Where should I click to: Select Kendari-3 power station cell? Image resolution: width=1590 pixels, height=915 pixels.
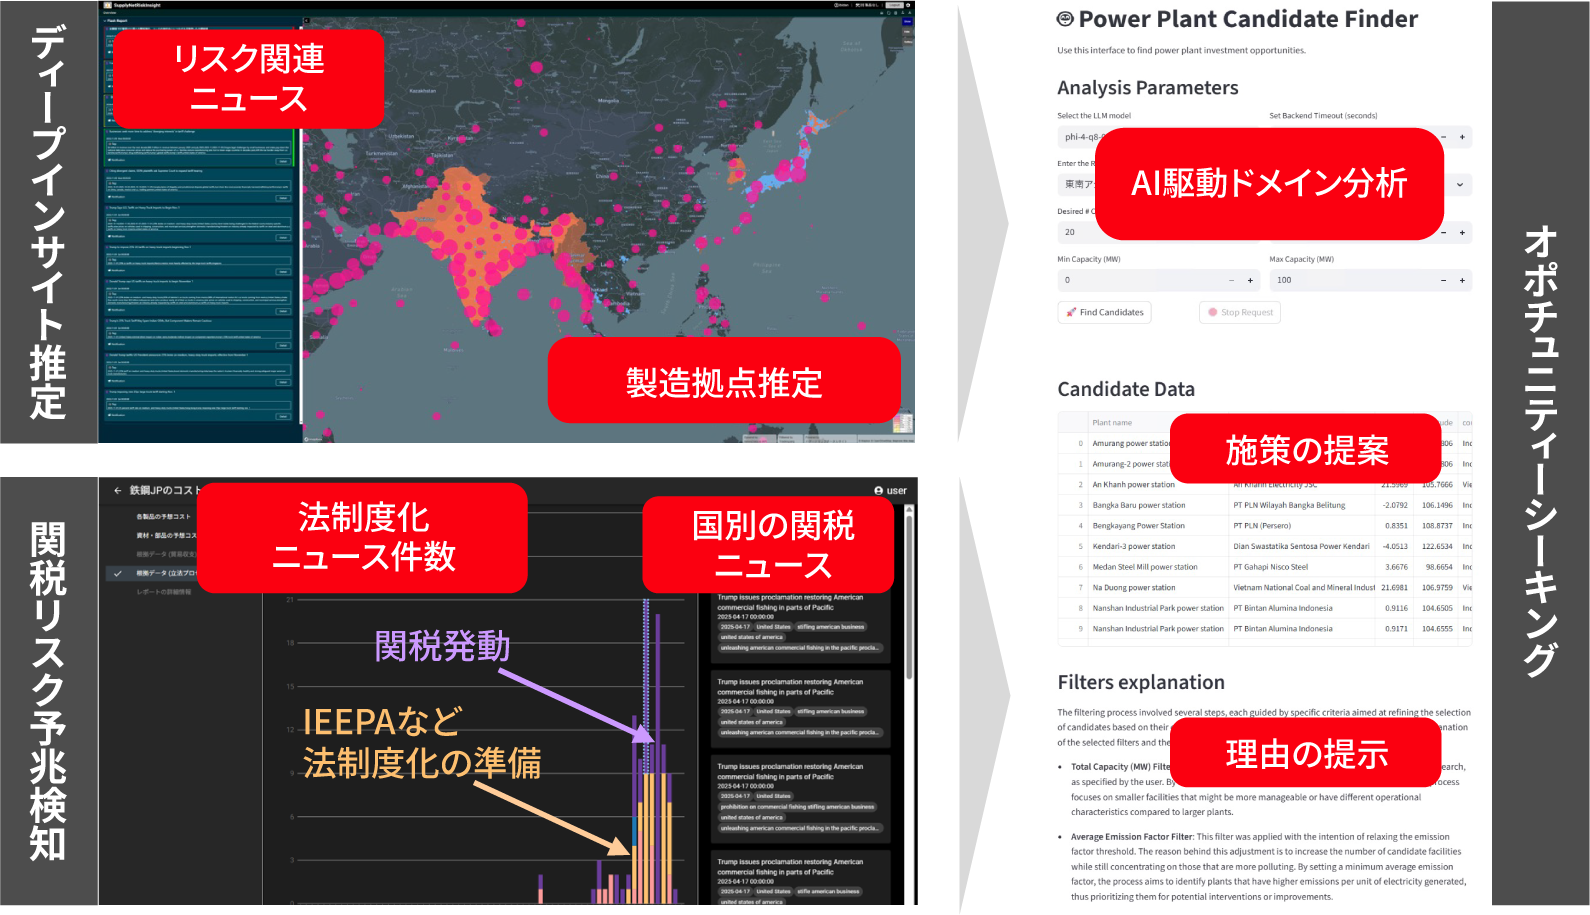(1159, 546)
